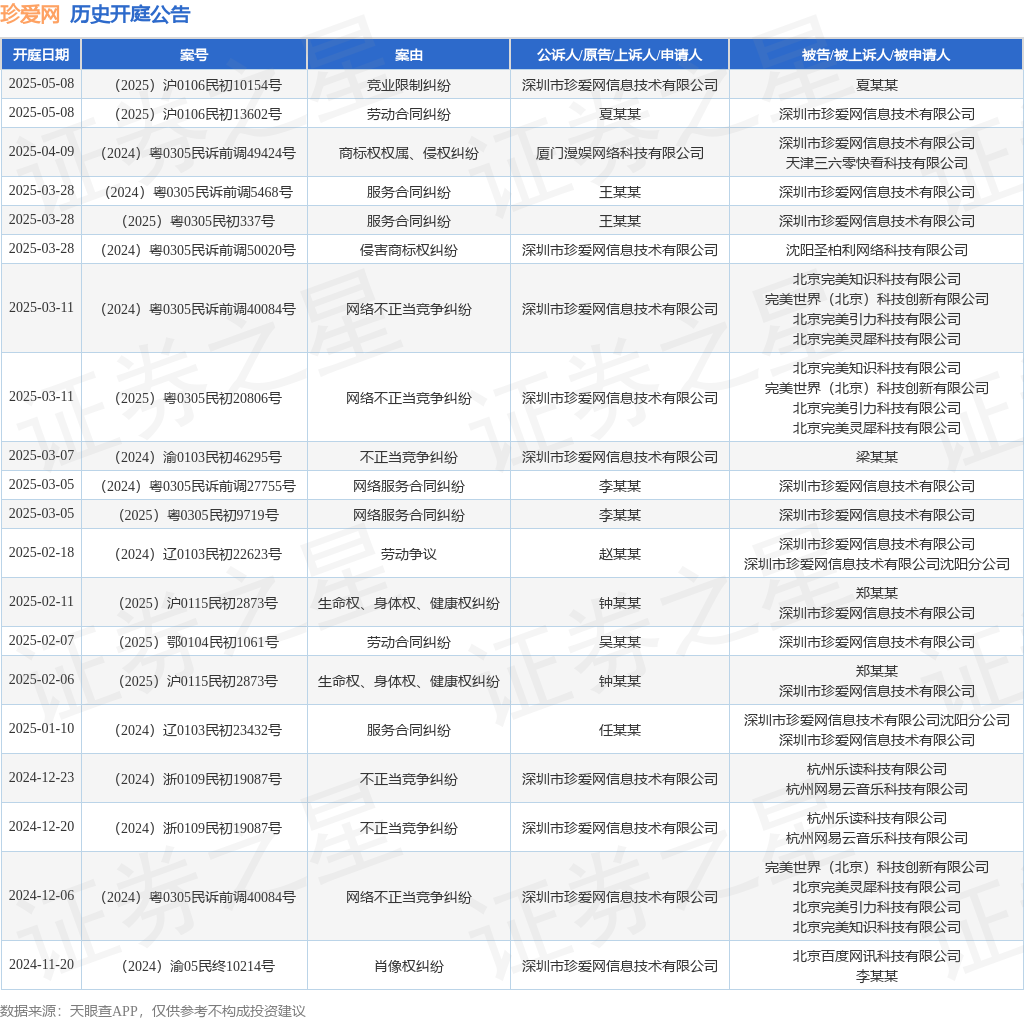Click defendant 夏某某 in the 竞业限制纠纷 row
The width and height of the screenshot is (1024, 1020).
point(876,85)
